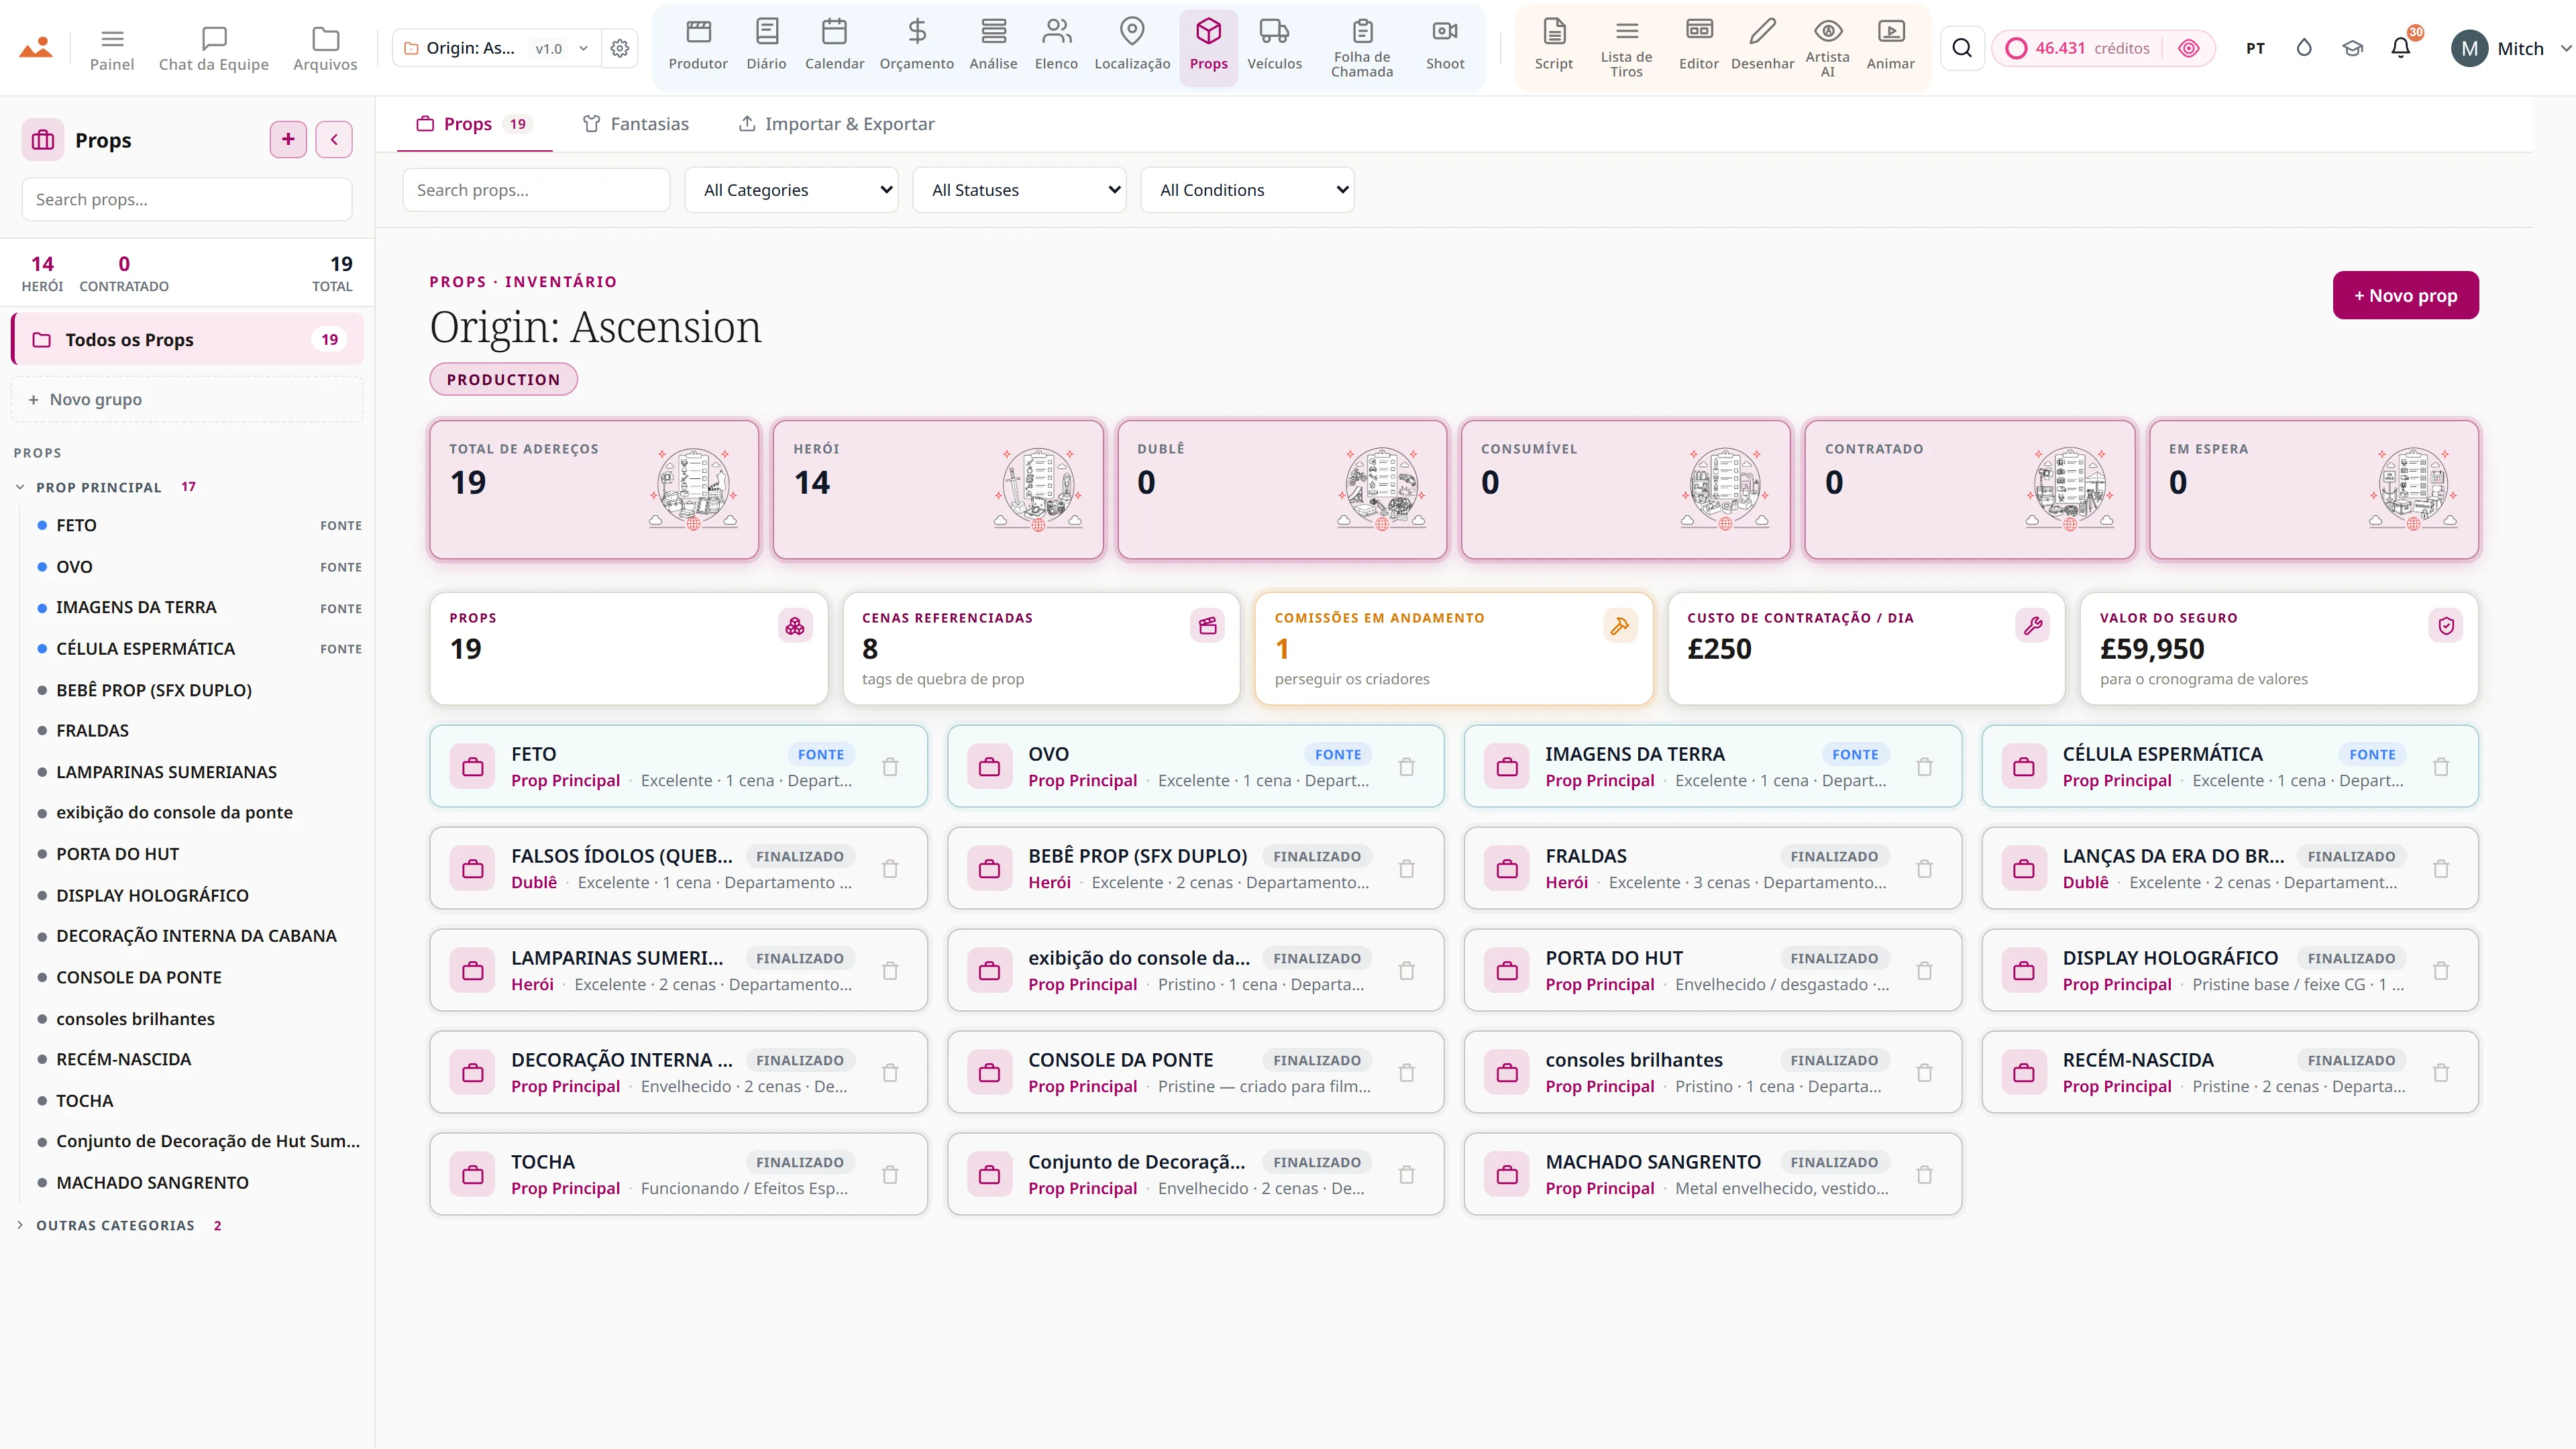
Task: Open the Folha de Chamada clipboard icon
Action: tap(1362, 31)
